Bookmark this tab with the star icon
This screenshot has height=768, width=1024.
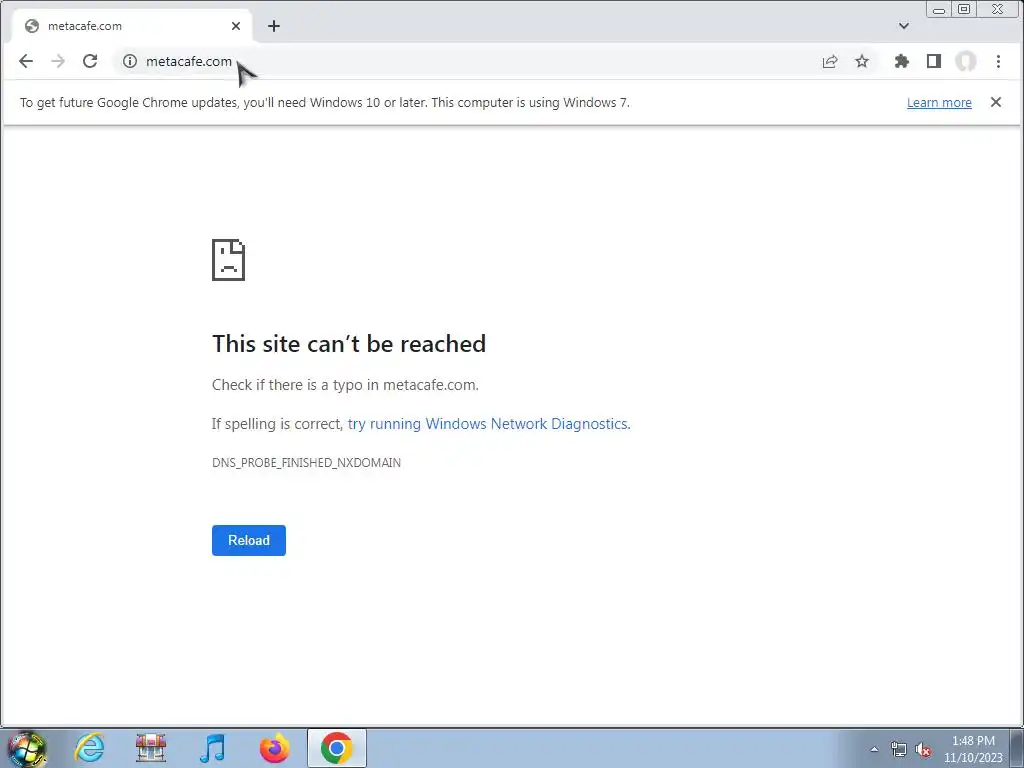(862, 61)
